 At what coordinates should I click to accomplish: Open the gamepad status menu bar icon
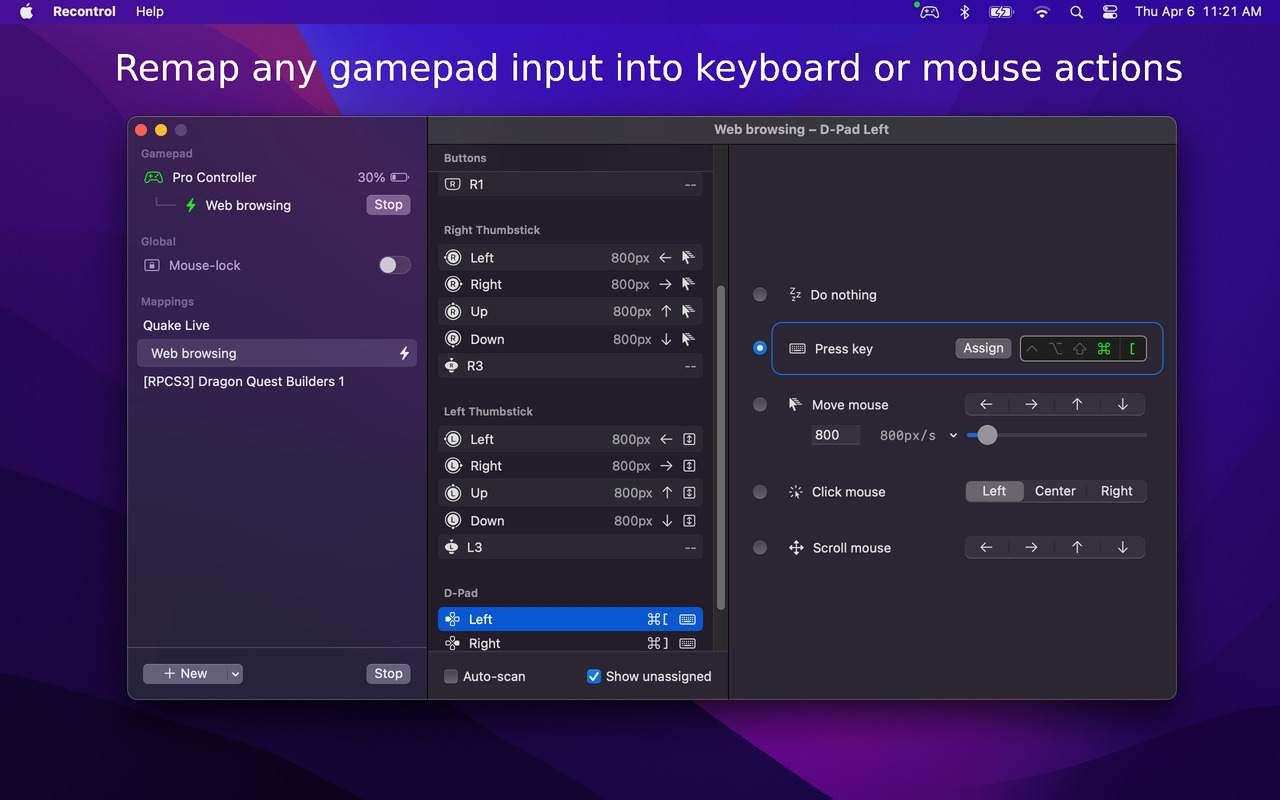[x=929, y=12]
